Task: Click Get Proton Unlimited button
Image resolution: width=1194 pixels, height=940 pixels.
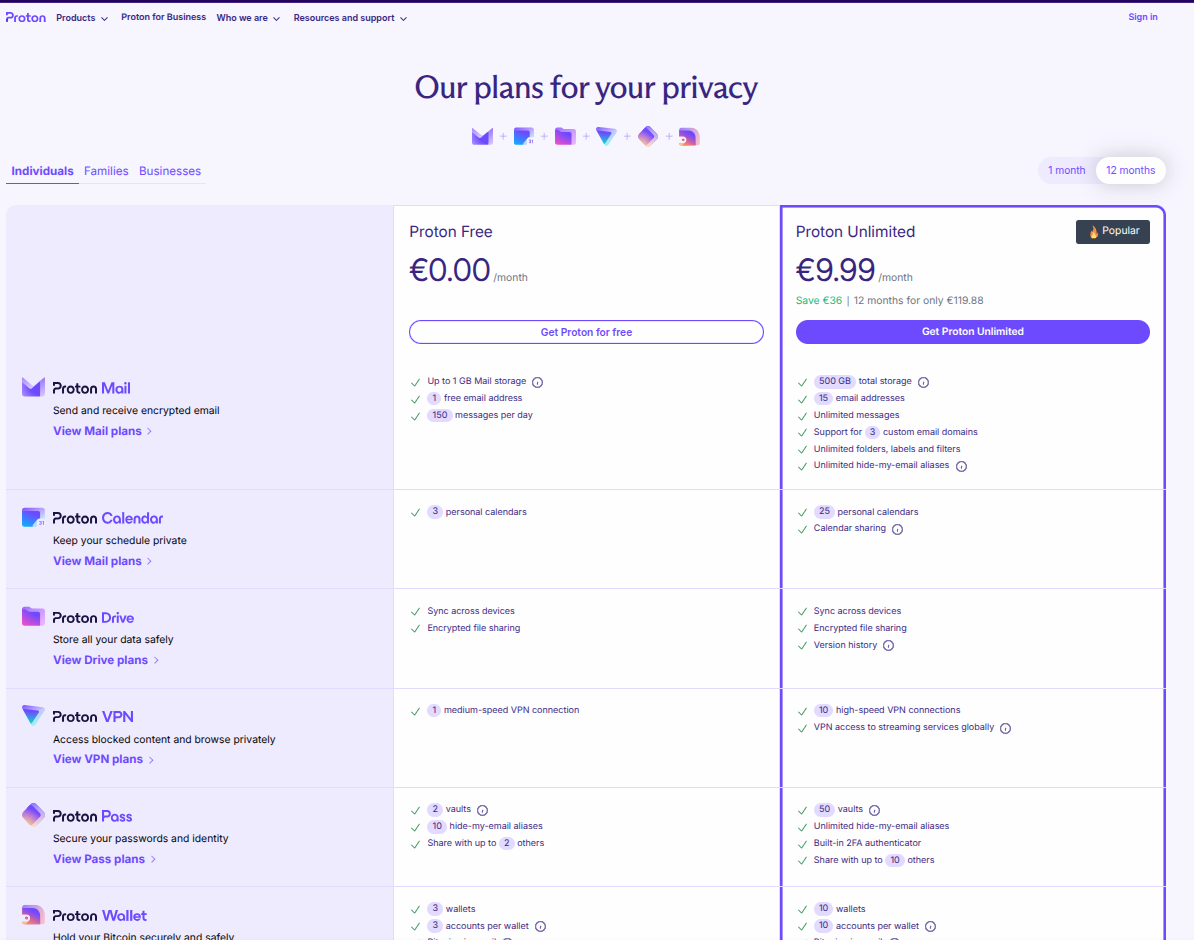Action: 972,332
